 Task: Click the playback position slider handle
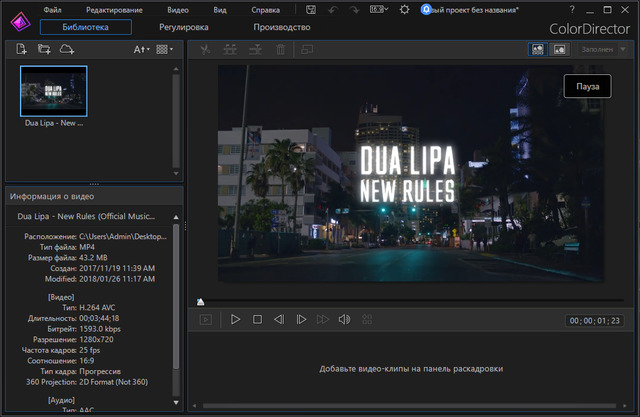point(201,301)
